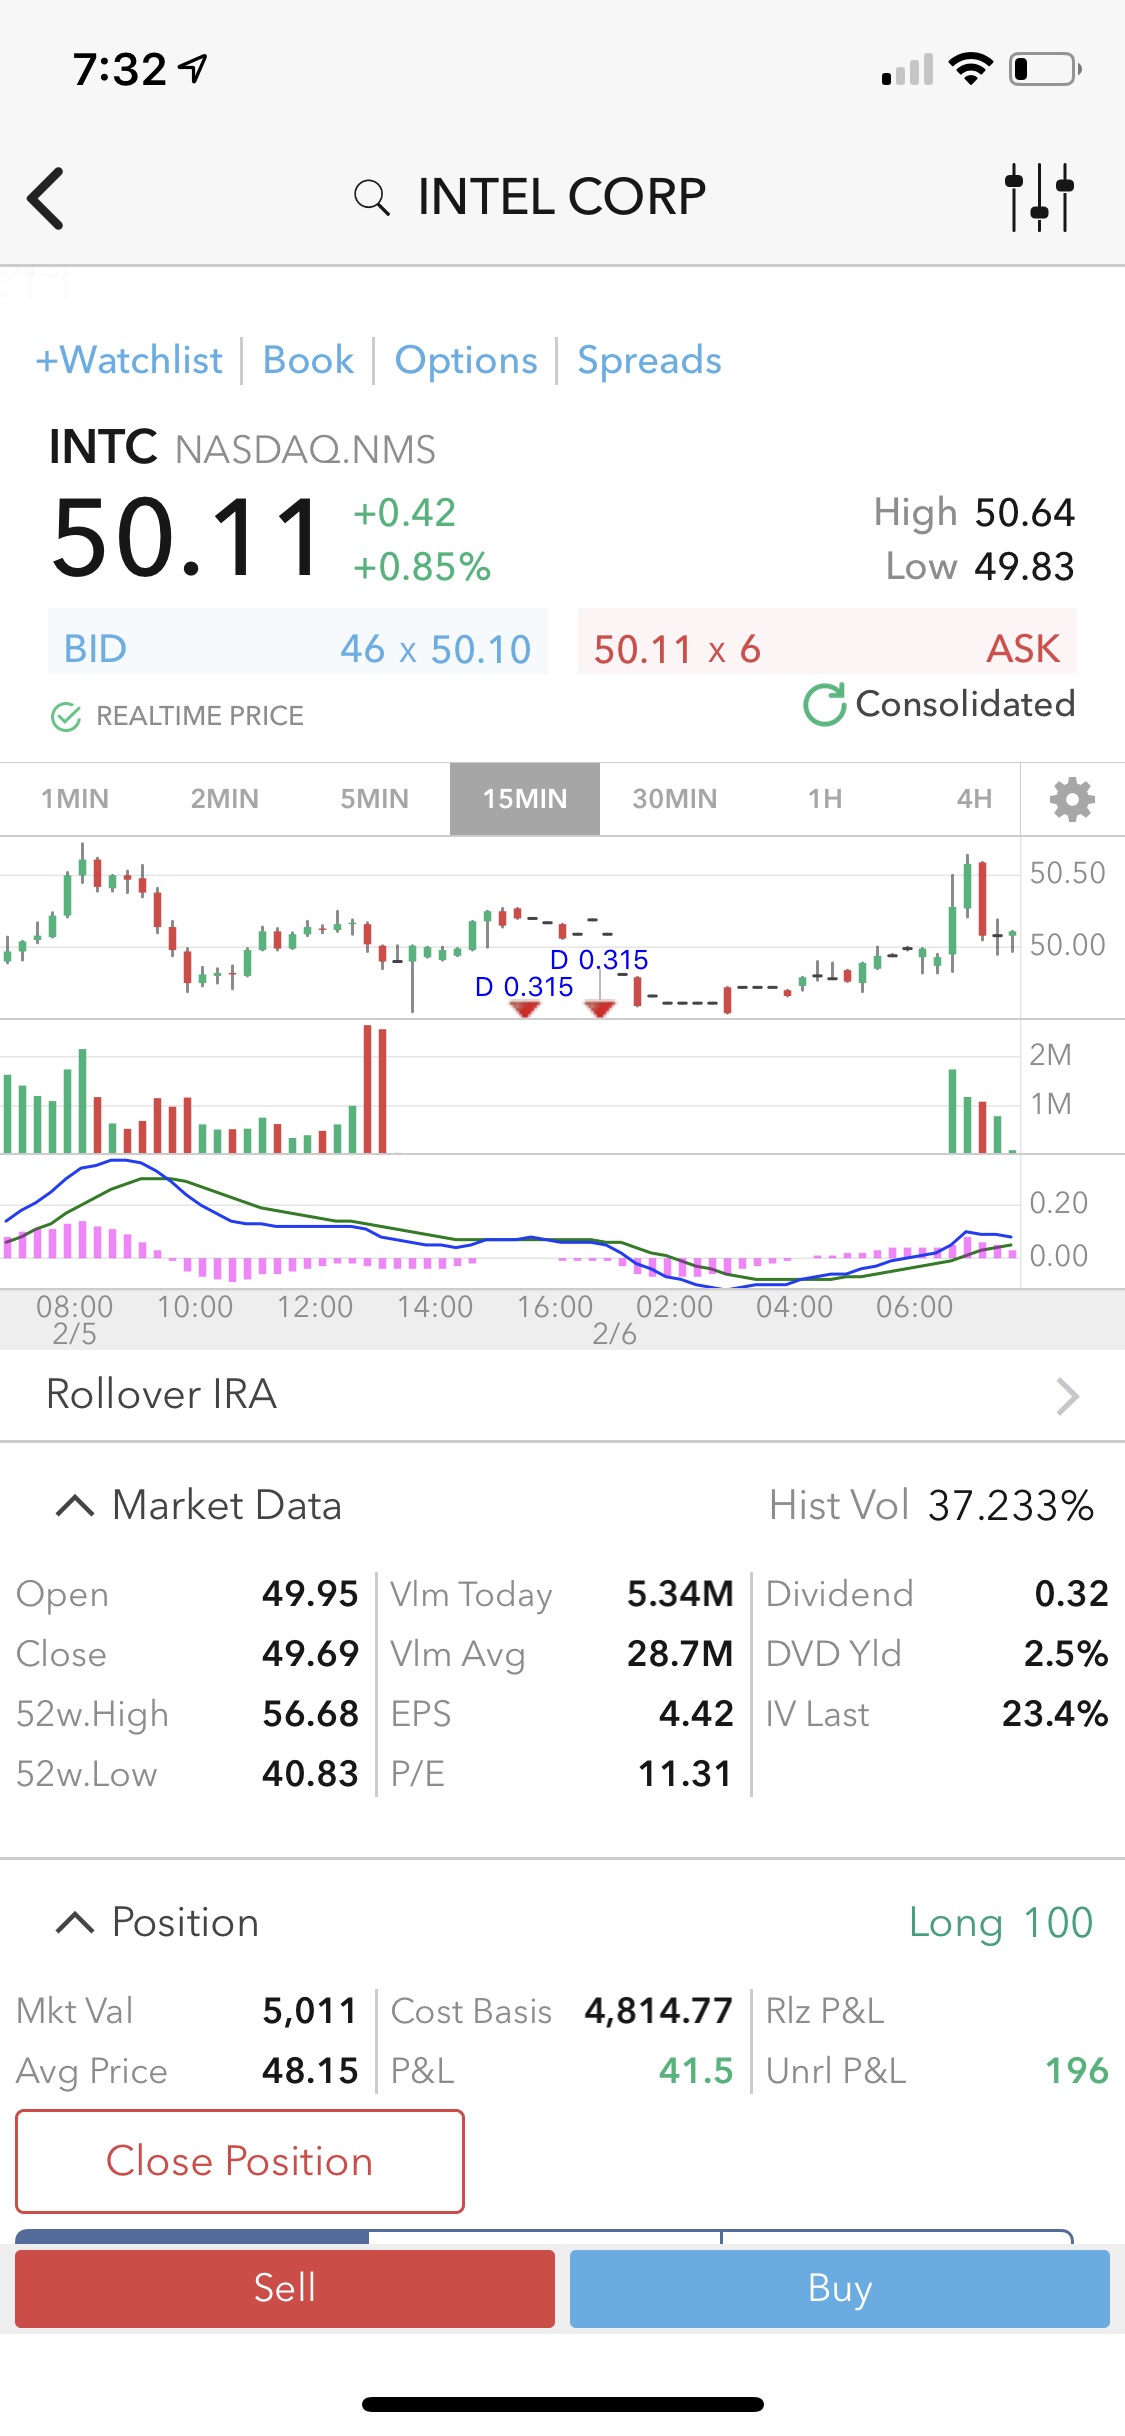Tap the Wi-Fi status icon
This screenshot has height=2436, width=1125.
[970, 69]
